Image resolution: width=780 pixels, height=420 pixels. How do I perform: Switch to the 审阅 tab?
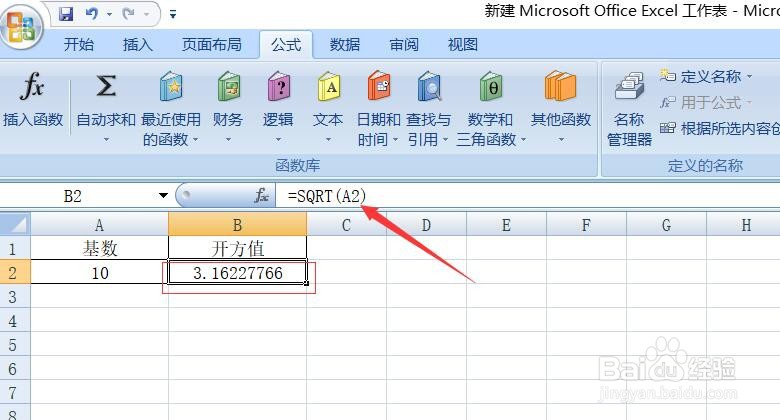click(x=404, y=45)
